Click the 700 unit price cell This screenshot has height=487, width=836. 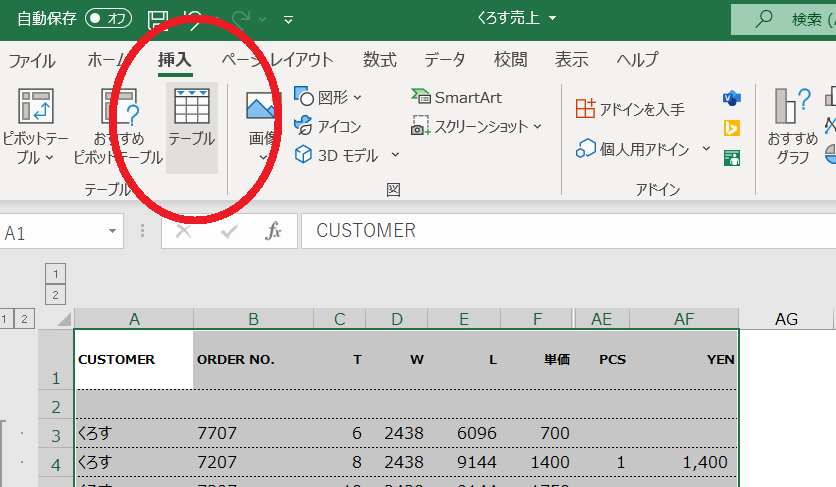537,433
